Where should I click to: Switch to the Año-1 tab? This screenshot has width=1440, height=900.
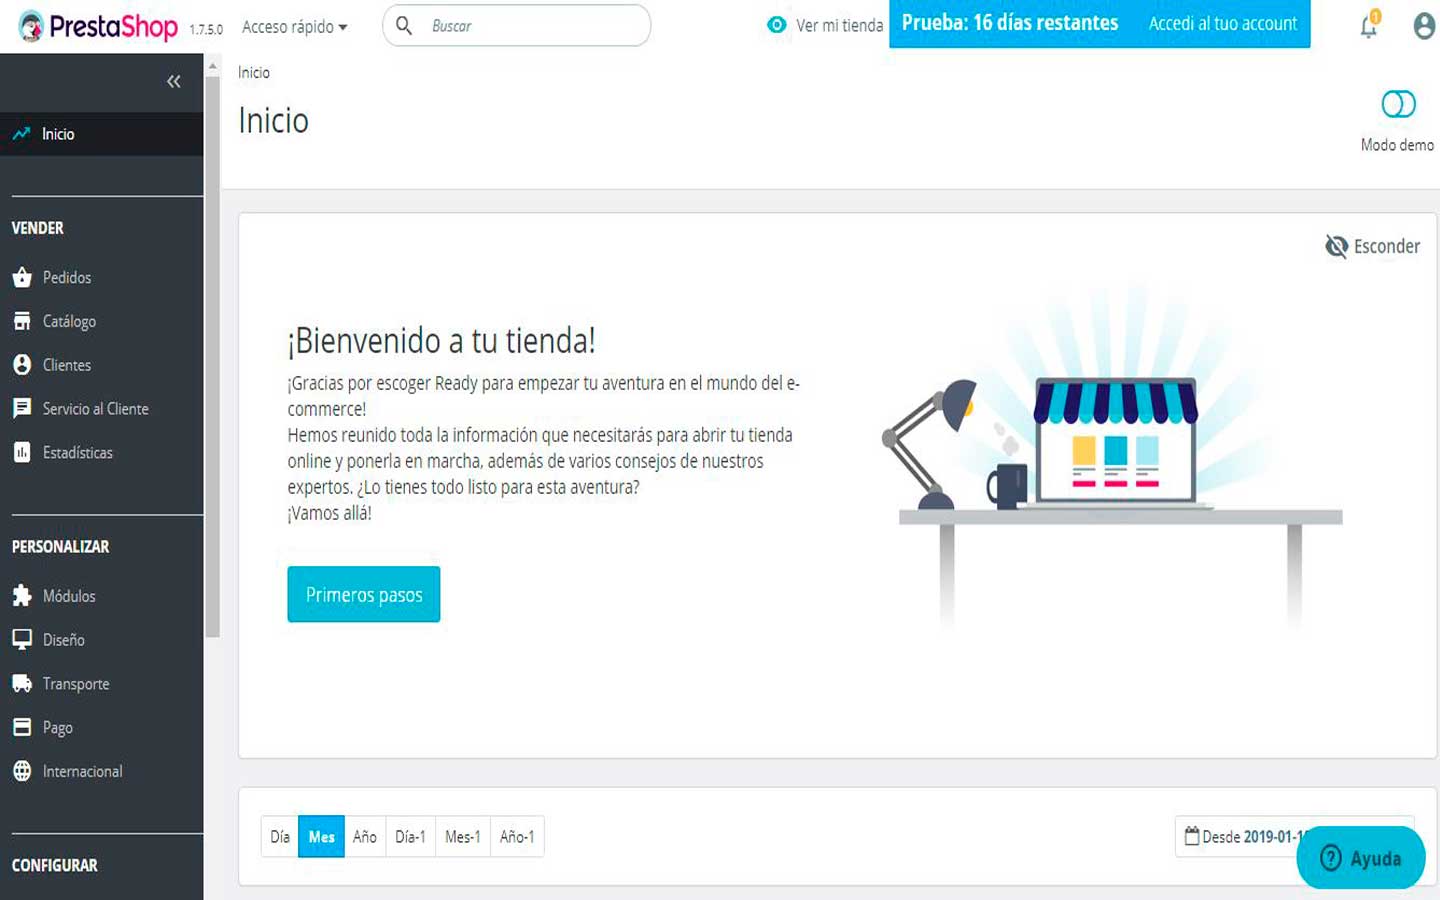pyautogui.click(x=517, y=837)
